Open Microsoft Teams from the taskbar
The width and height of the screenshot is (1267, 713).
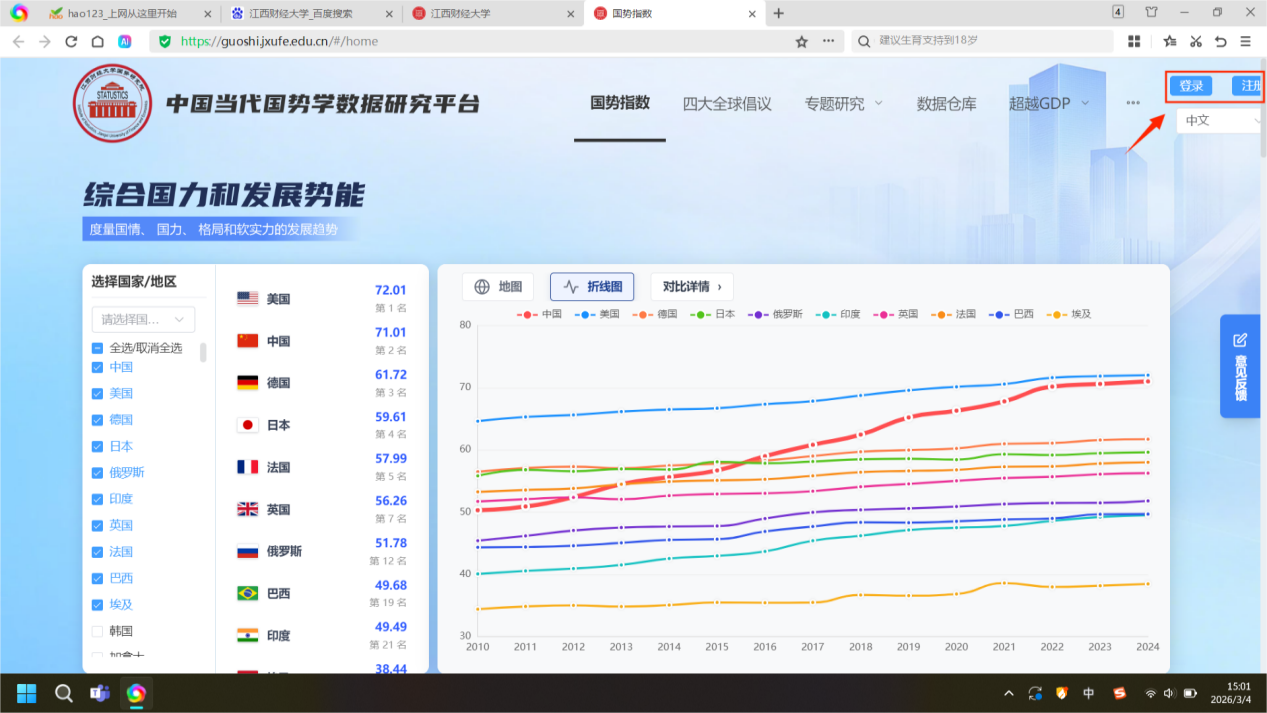point(100,693)
